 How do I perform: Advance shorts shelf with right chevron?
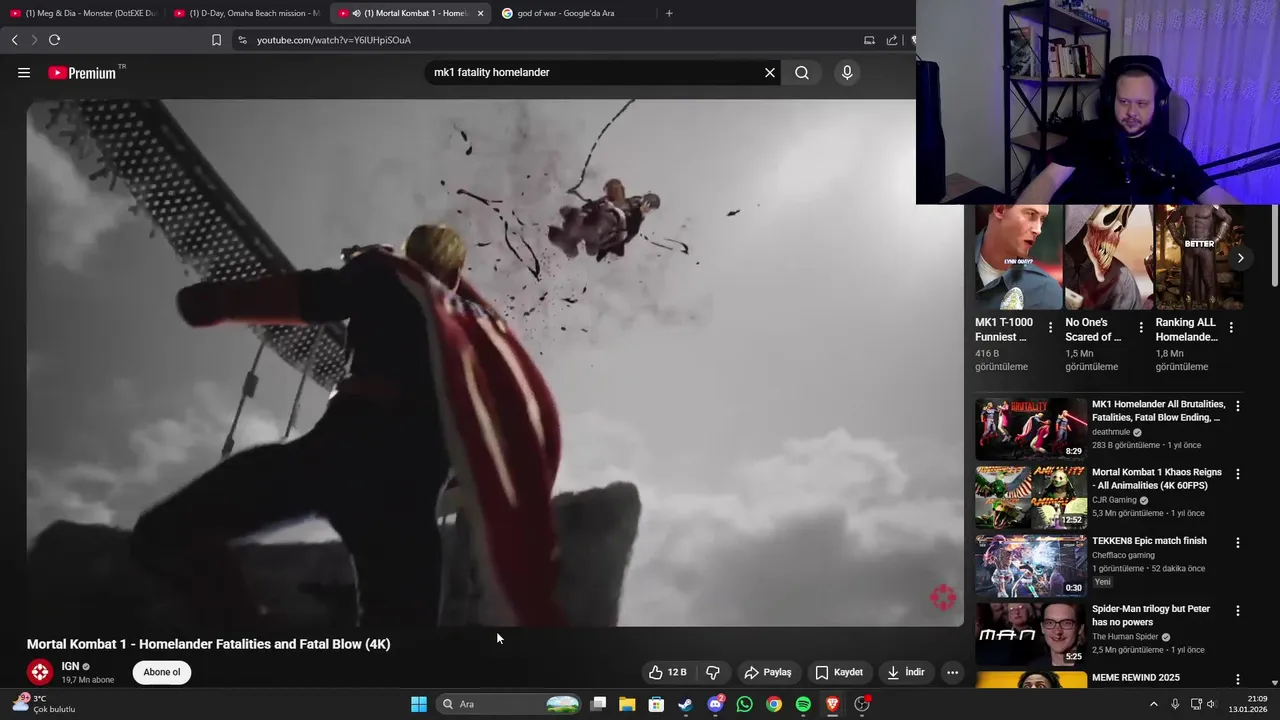[1240, 258]
